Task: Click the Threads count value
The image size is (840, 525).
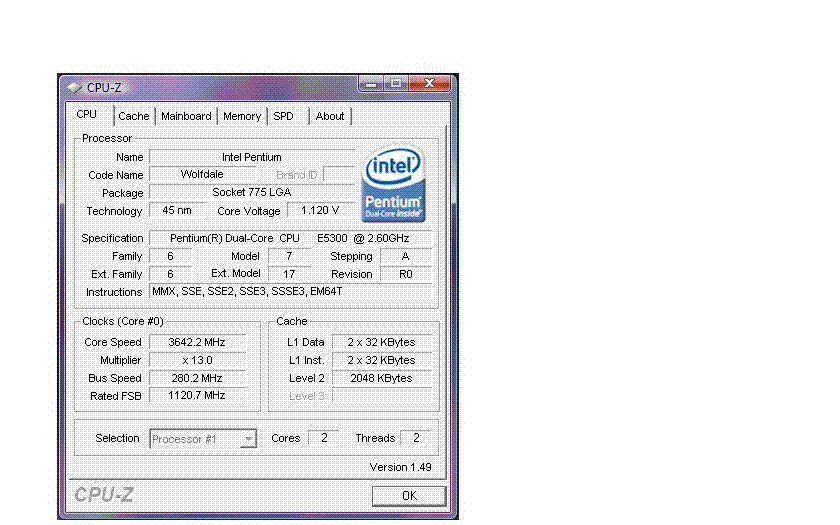Action: point(416,438)
